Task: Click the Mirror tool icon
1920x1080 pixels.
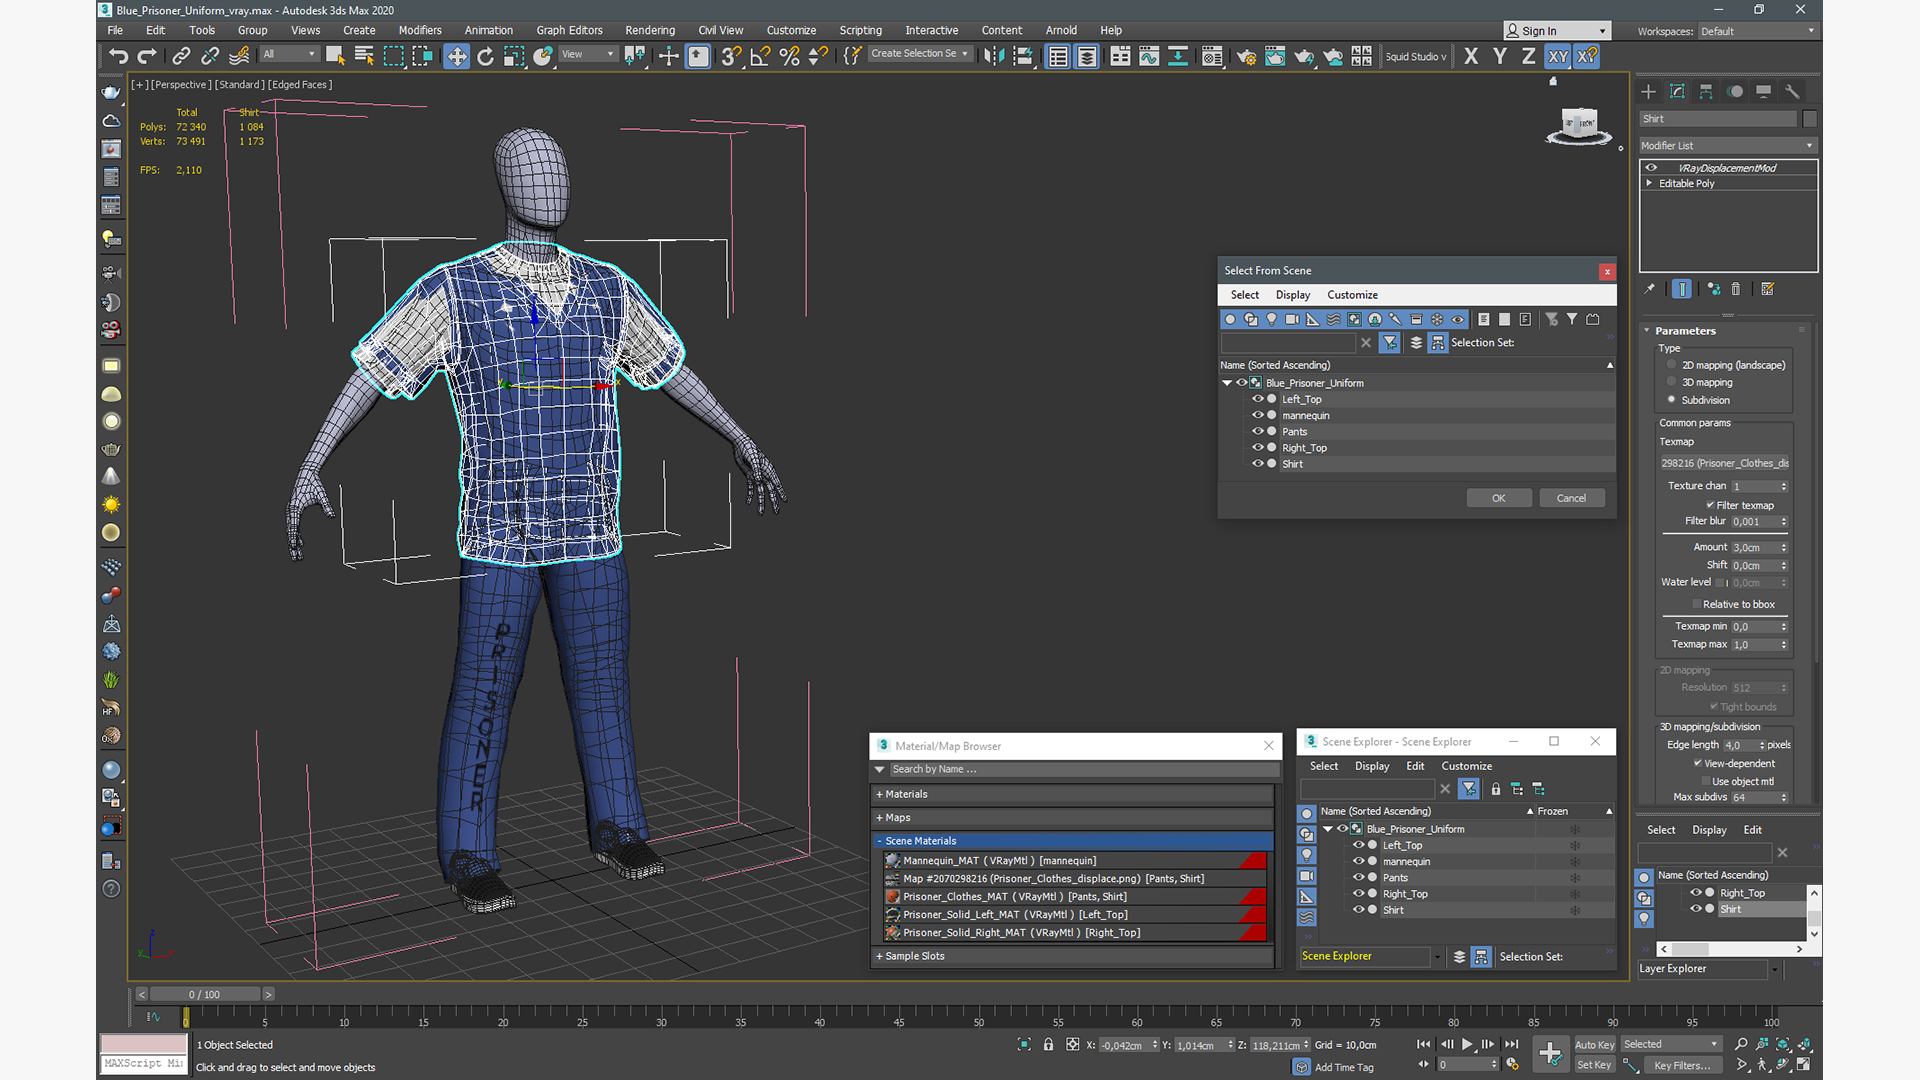Action: coord(993,56)
